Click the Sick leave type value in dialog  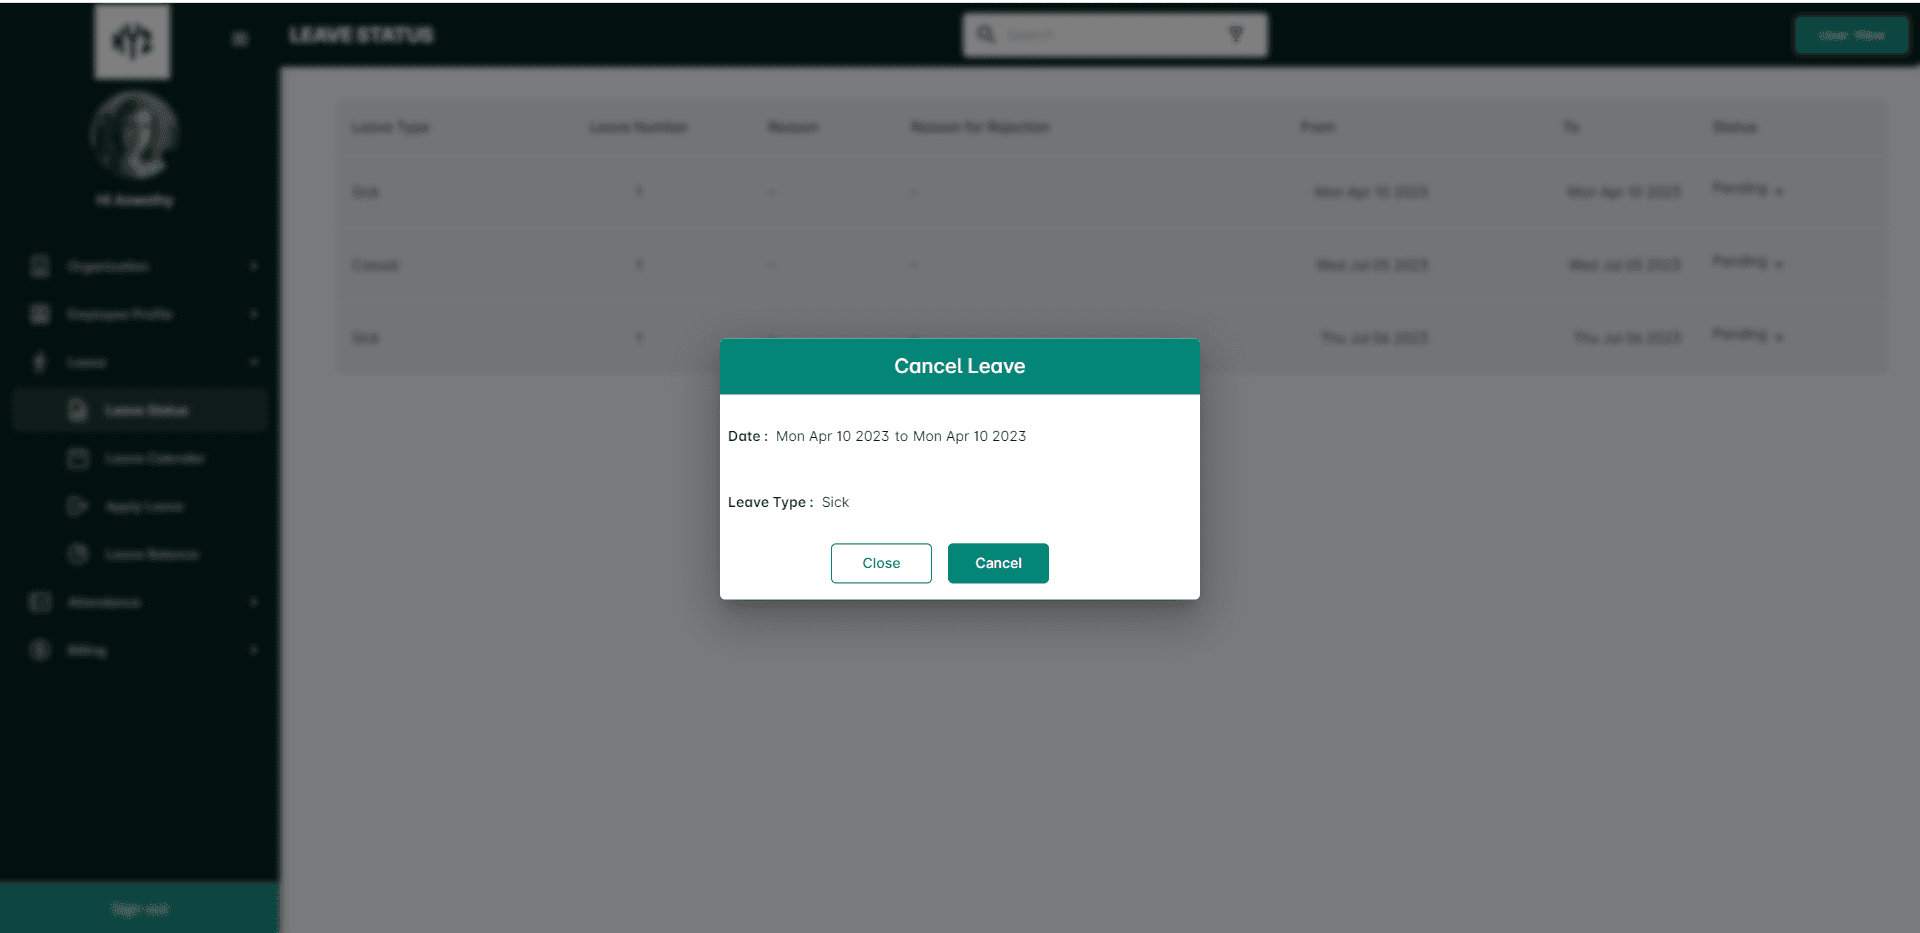[x=835, y=502]
